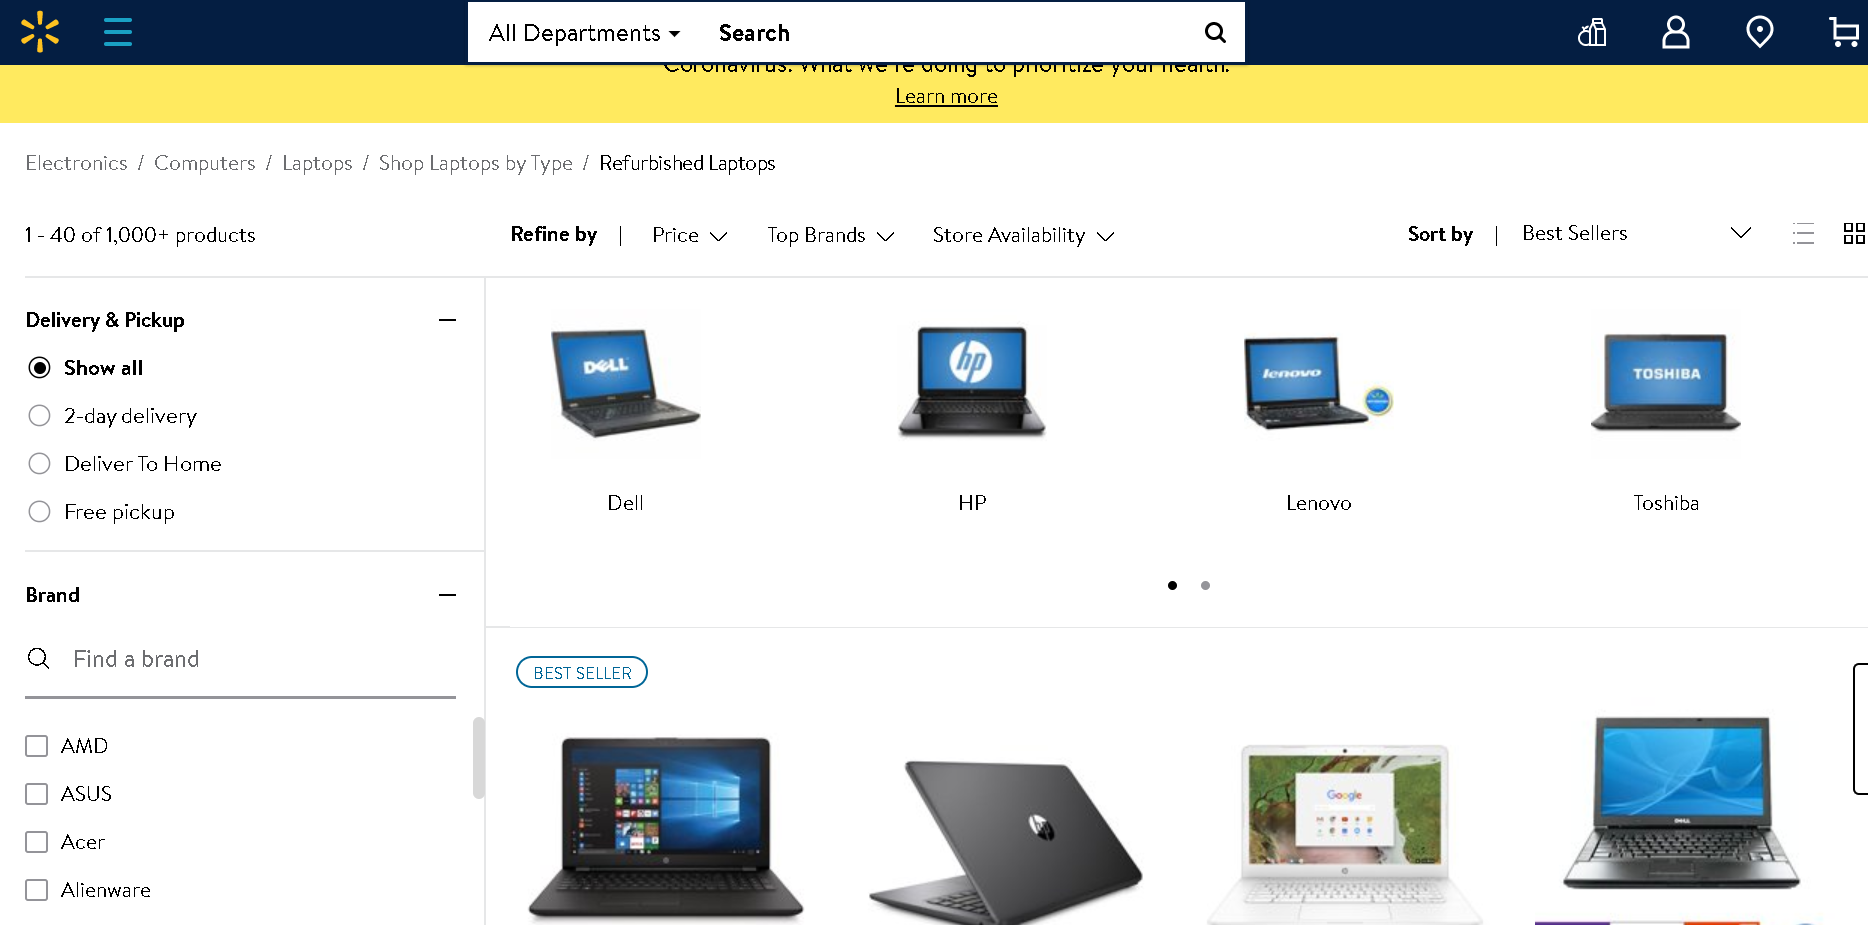1868x925 pixels.
Task: Open the All Departments dropdown
Action: [x=584, y=33]
